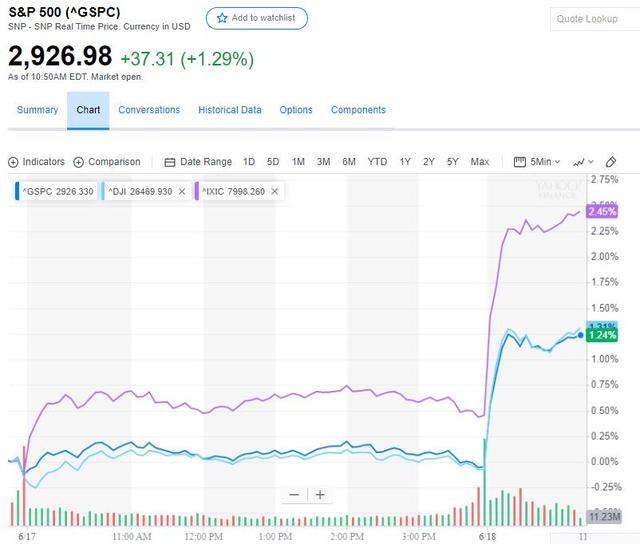Open the Conversations tab

pyautogui.click(x=149, y=110)
